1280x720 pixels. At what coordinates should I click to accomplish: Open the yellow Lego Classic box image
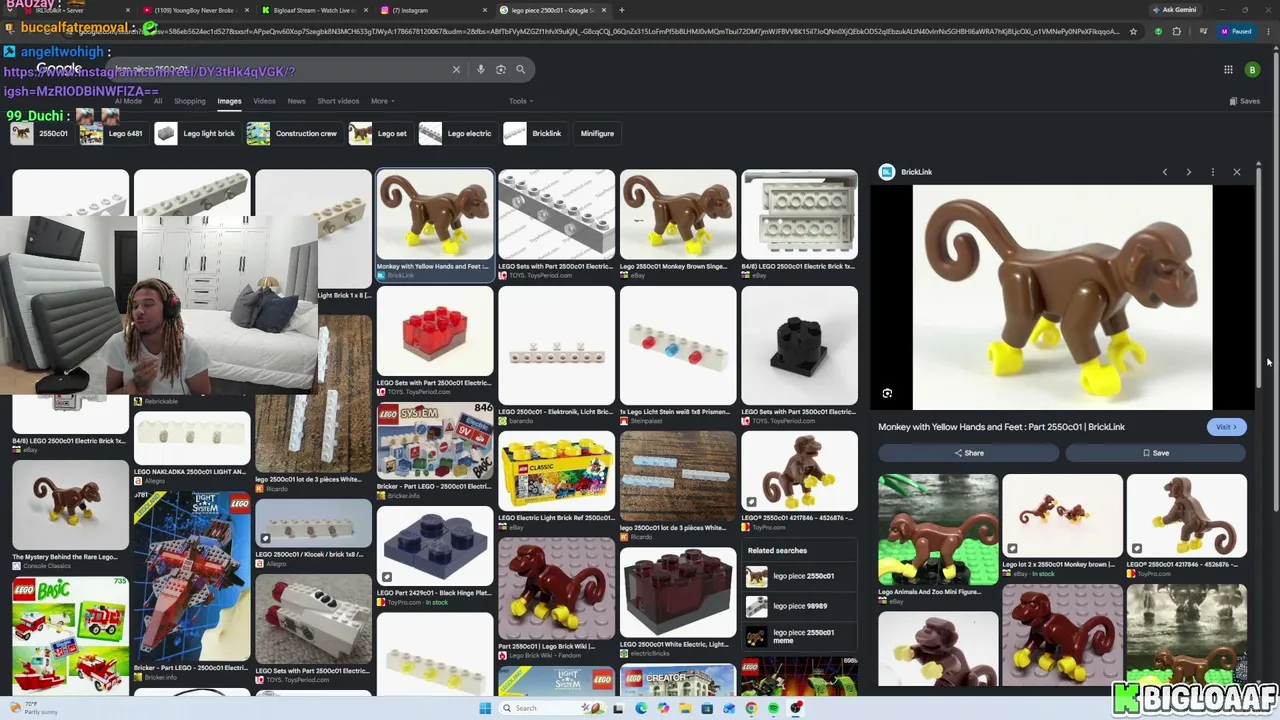[x=556, y=471]
